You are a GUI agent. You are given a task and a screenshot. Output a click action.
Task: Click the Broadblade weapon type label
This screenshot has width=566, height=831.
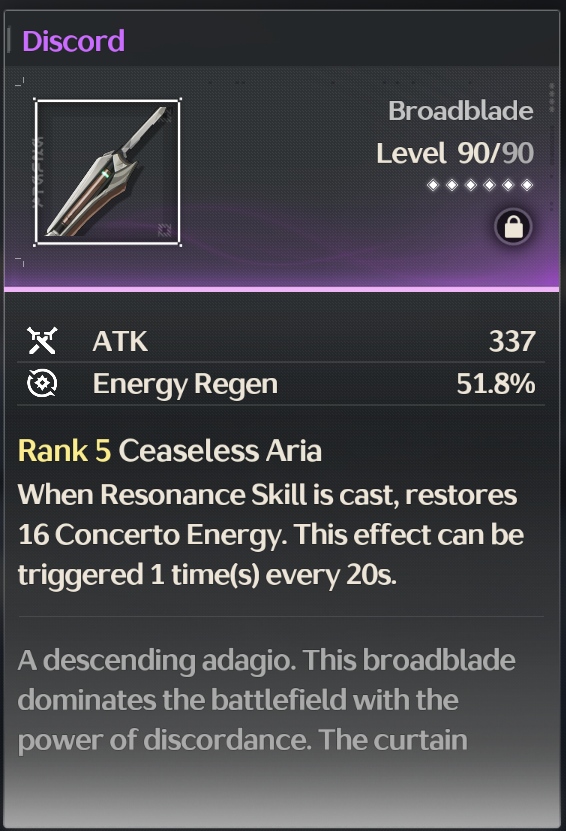point(461,111)
